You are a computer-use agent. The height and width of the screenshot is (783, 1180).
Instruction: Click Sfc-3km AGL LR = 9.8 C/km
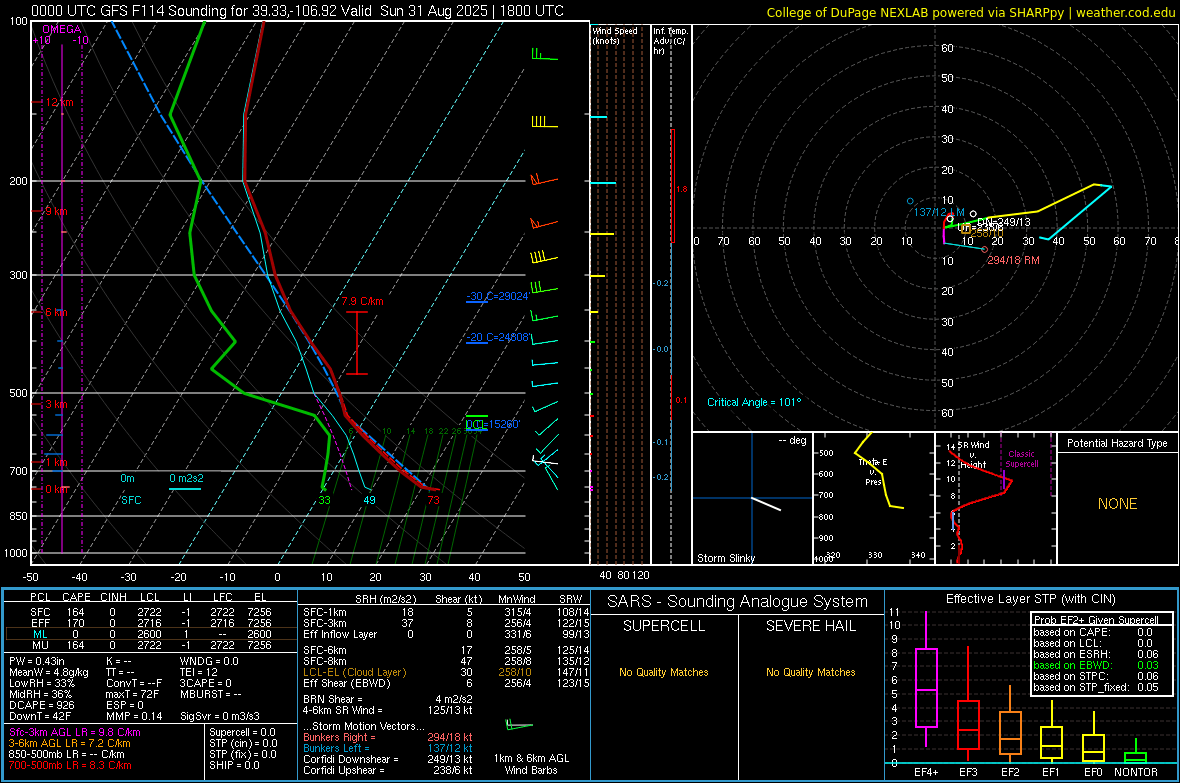[75, 732]
